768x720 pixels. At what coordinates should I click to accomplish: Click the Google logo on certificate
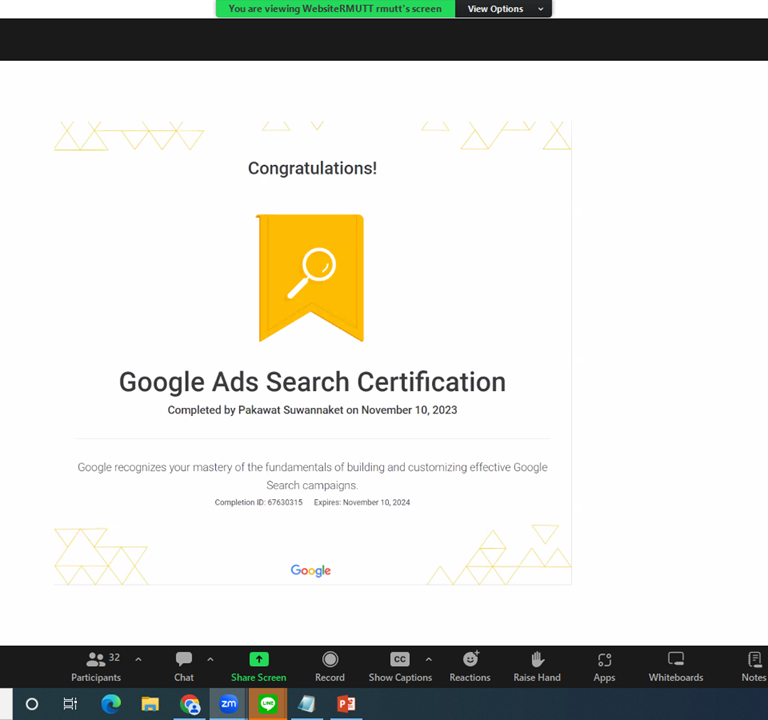pos(311,571)
